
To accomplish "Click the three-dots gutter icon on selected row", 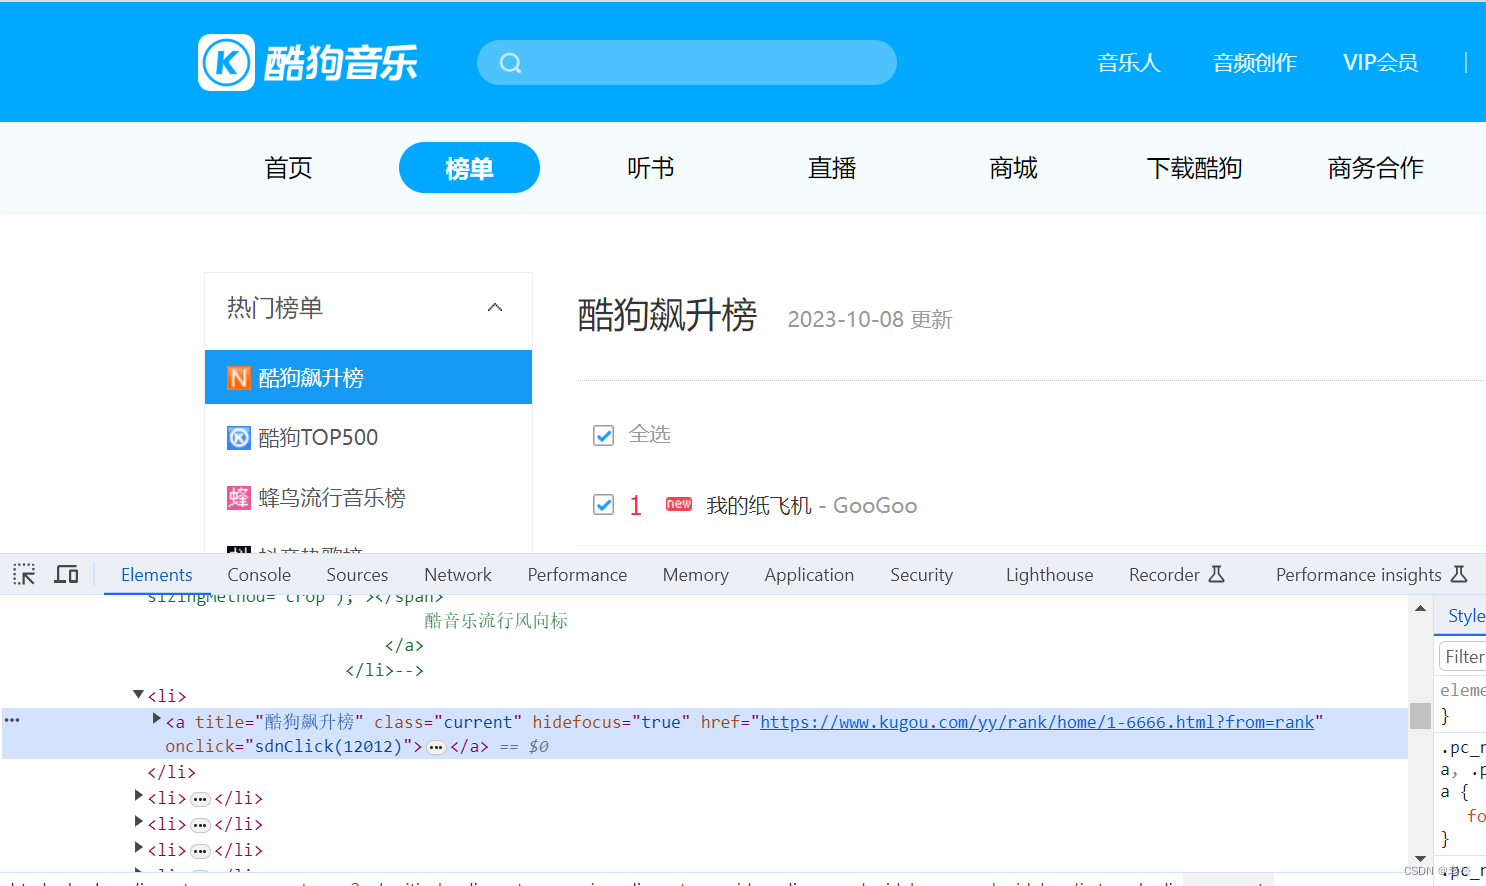I will 12,720.
